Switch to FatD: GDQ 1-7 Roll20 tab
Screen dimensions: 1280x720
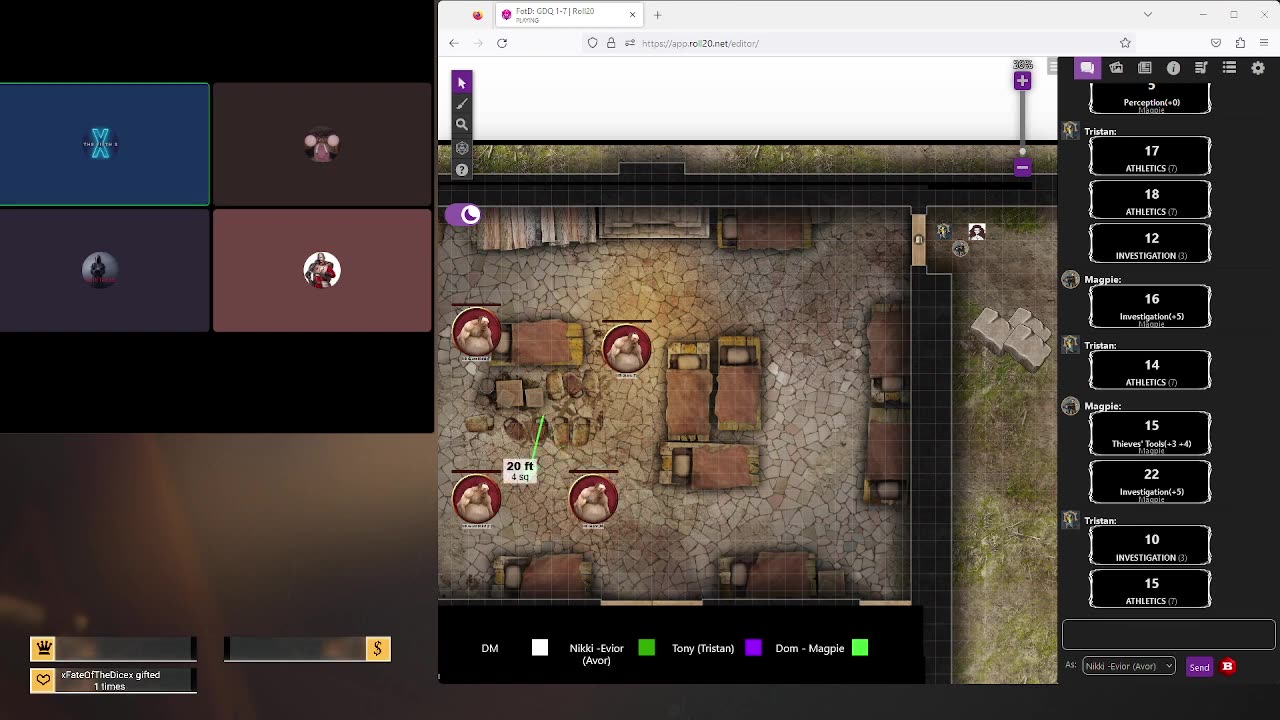(569, 15)
